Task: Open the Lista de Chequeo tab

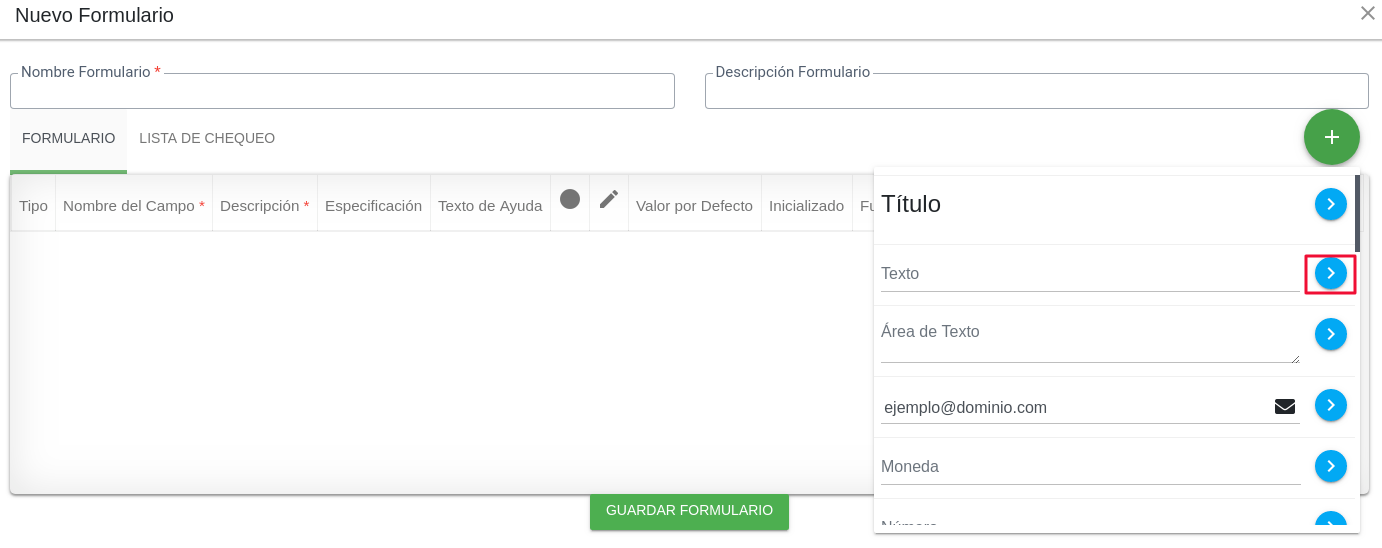Action: [x=207, y=138]
